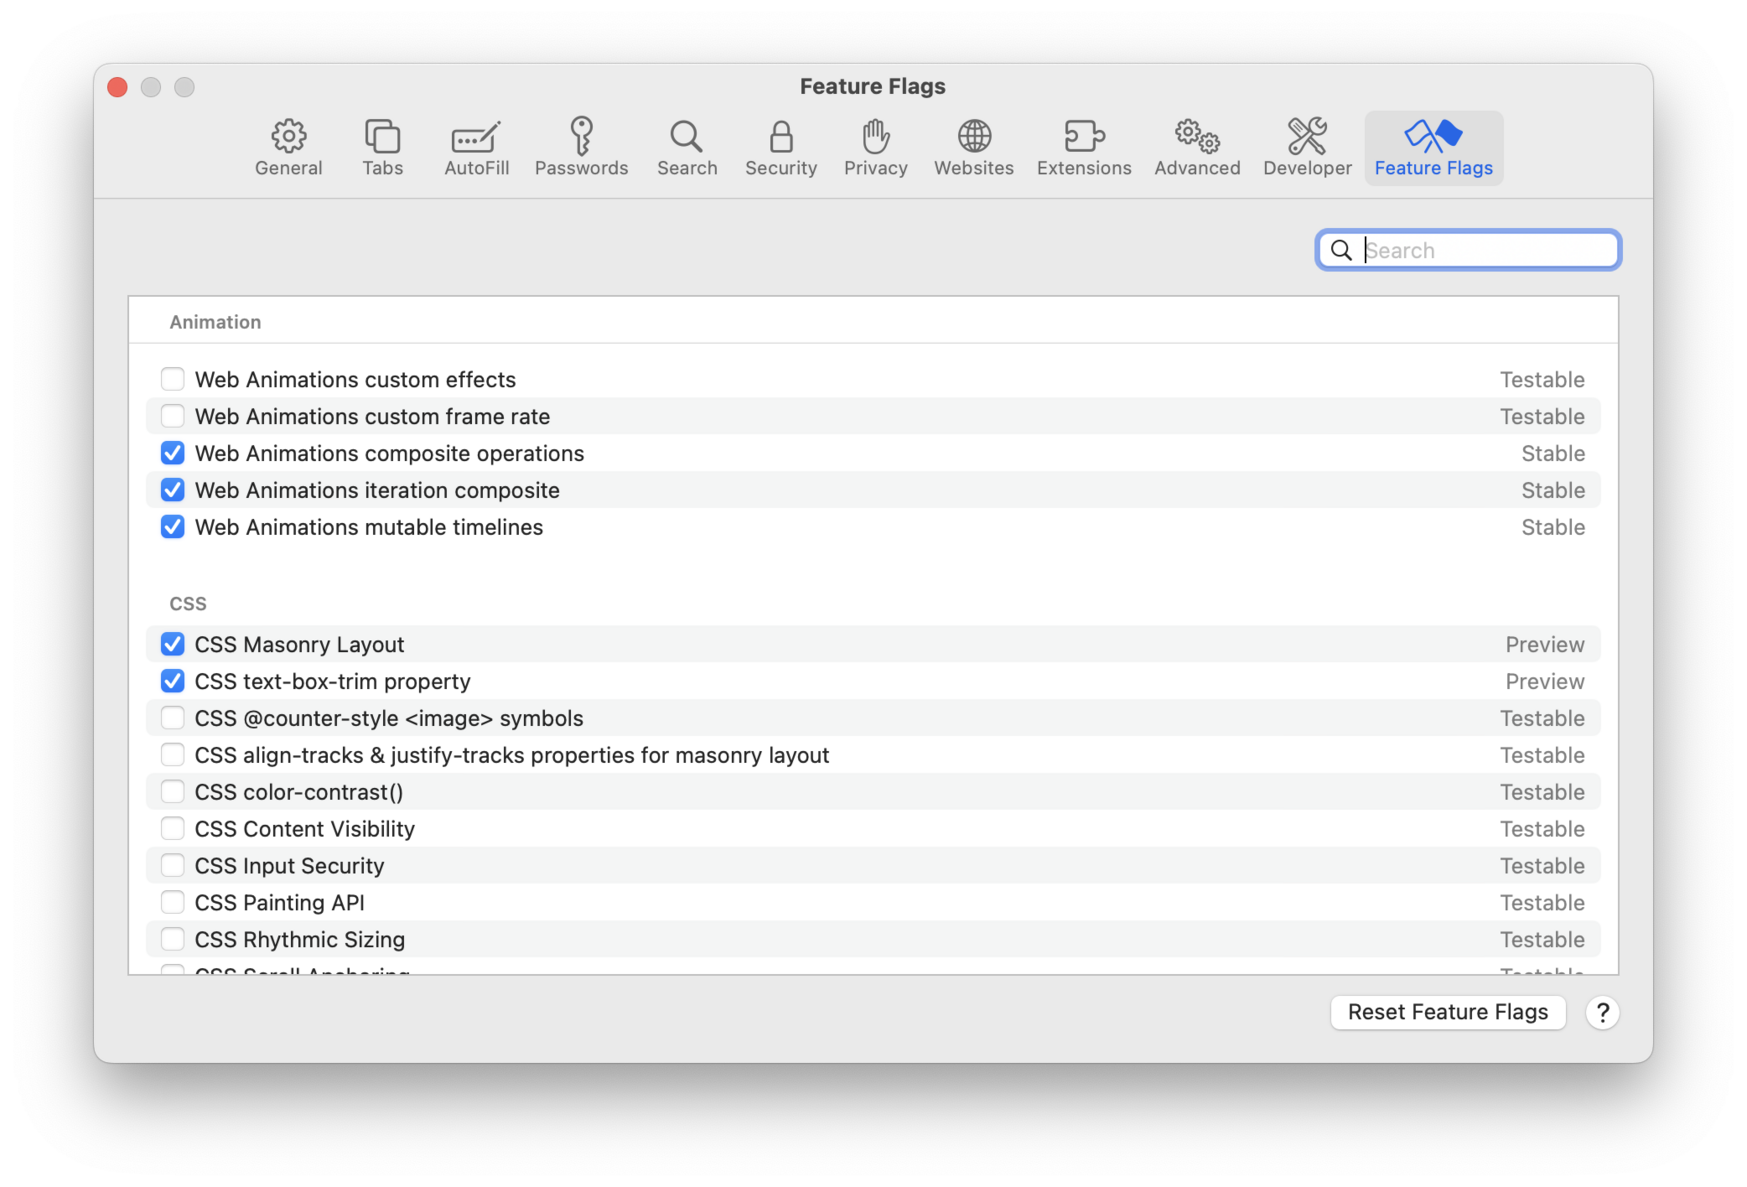1747x1187 pixels.
Task: Click the Reset Feature Flags button
Action: [x=1447, y=1012]
